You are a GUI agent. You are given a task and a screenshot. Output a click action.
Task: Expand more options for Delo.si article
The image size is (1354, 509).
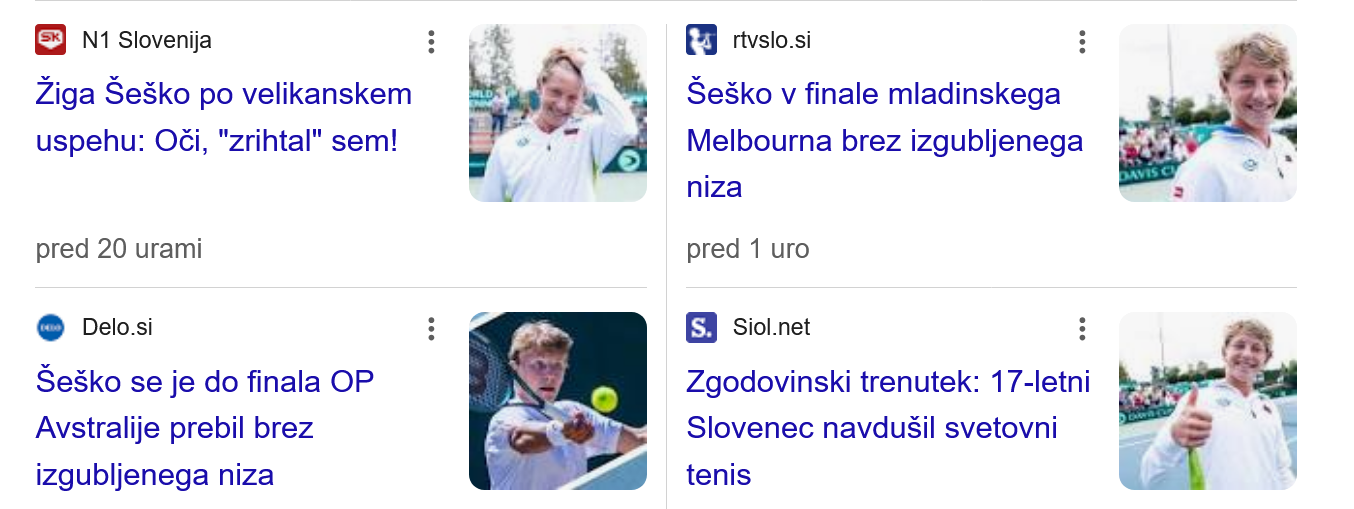[x=431, y=328]
